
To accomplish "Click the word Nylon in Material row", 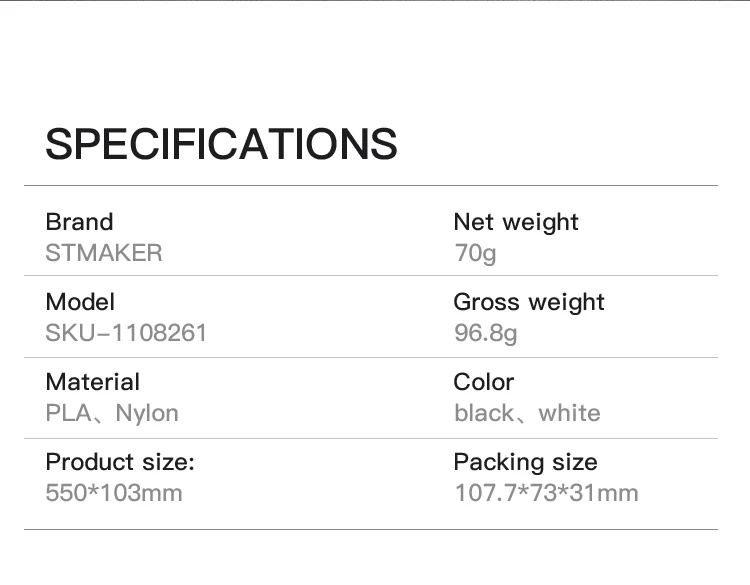I will 147,413.
